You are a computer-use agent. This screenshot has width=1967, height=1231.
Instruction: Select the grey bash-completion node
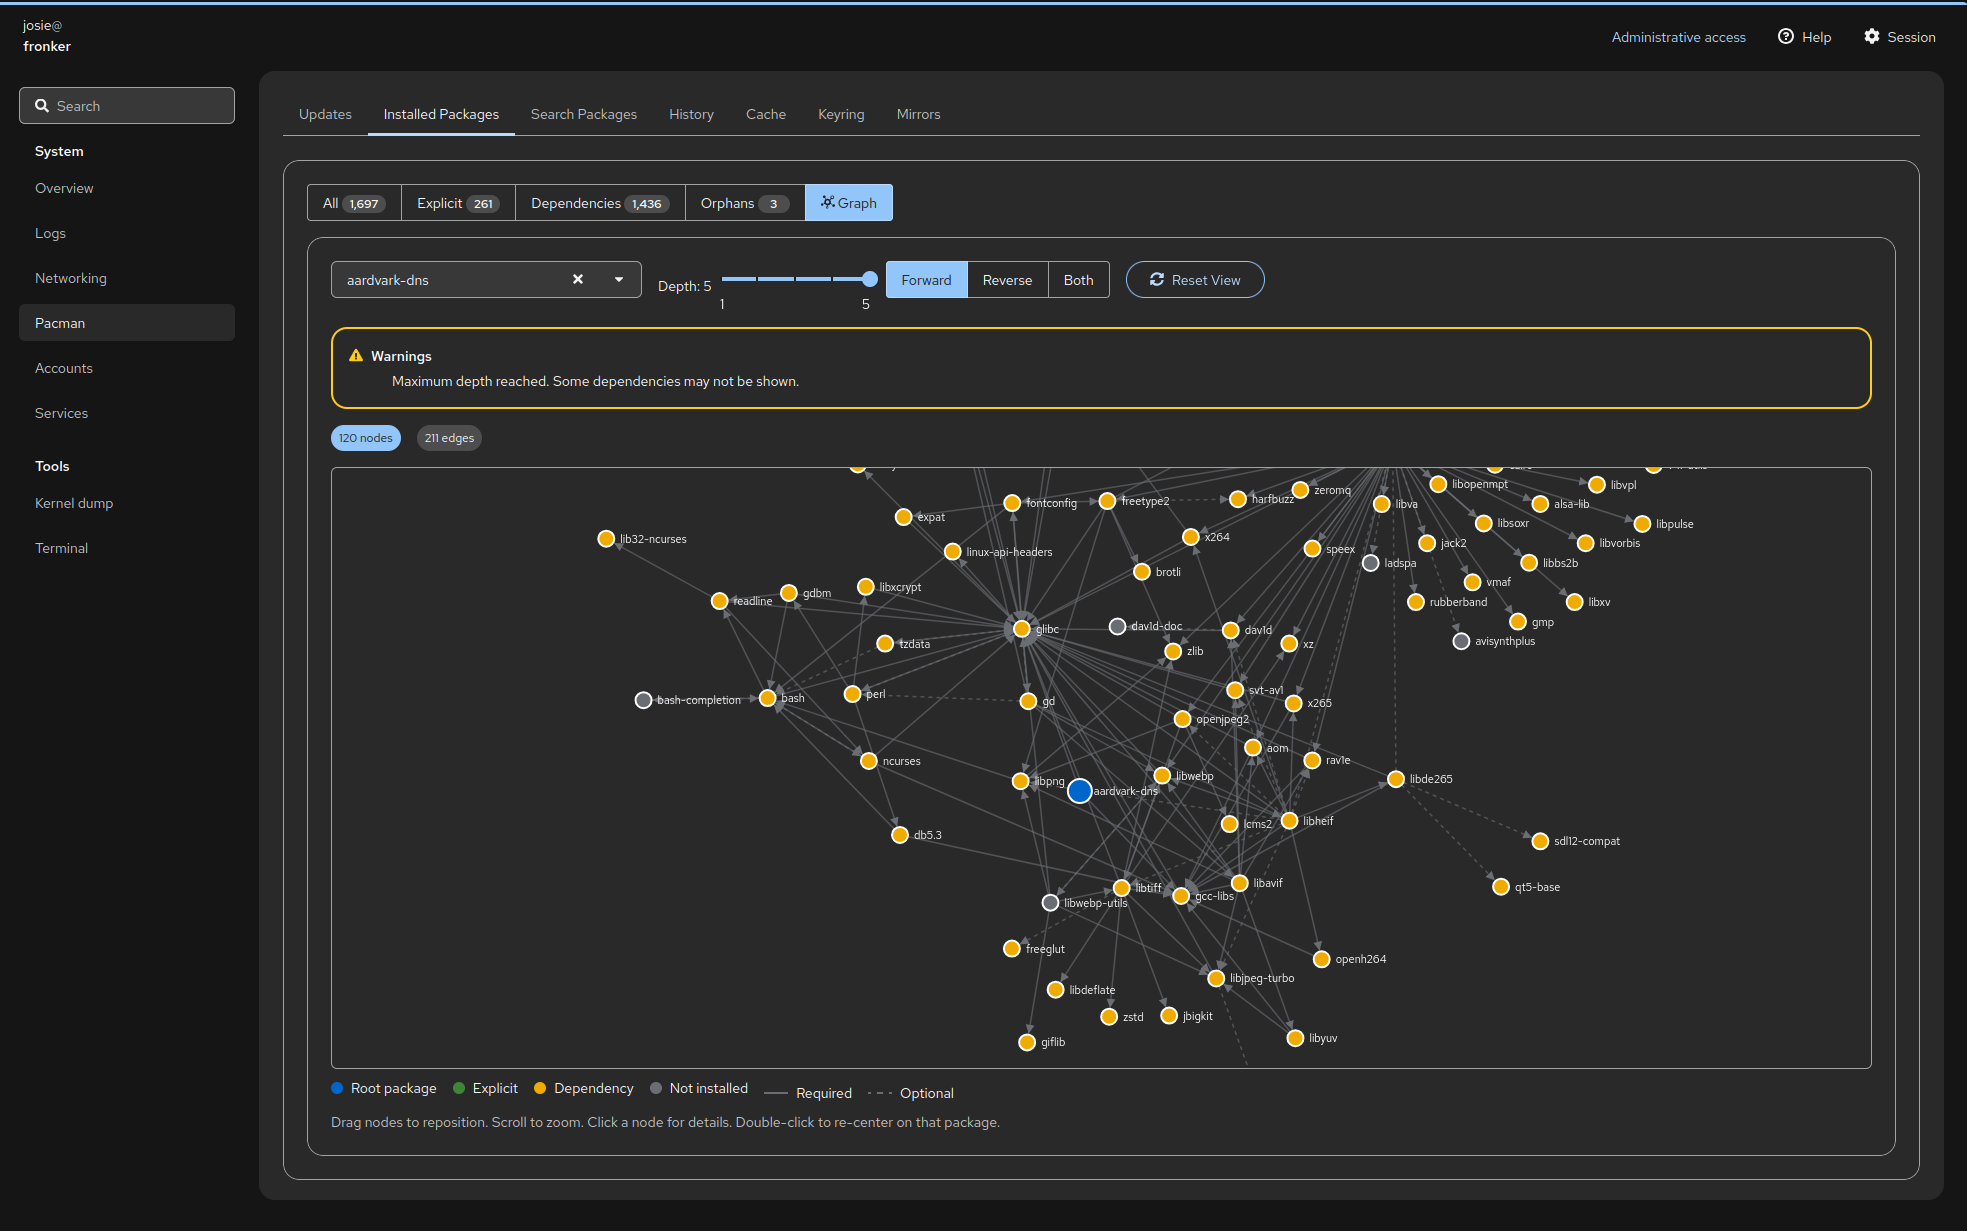tap(644, 700)
